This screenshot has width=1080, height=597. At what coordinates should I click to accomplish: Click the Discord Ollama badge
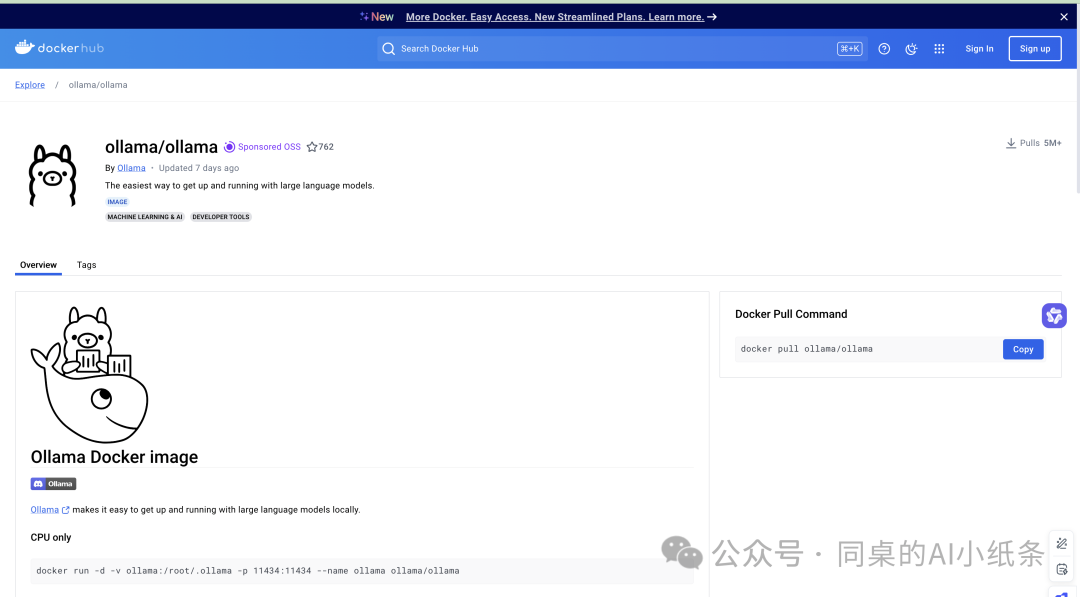(53, 484)
